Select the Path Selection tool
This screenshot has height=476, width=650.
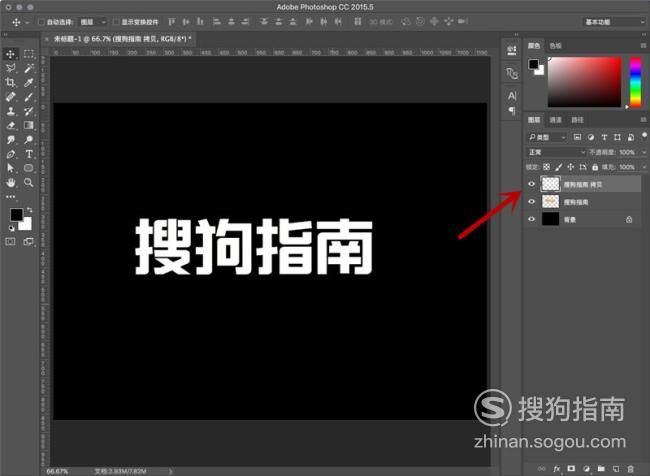point(10,168)
